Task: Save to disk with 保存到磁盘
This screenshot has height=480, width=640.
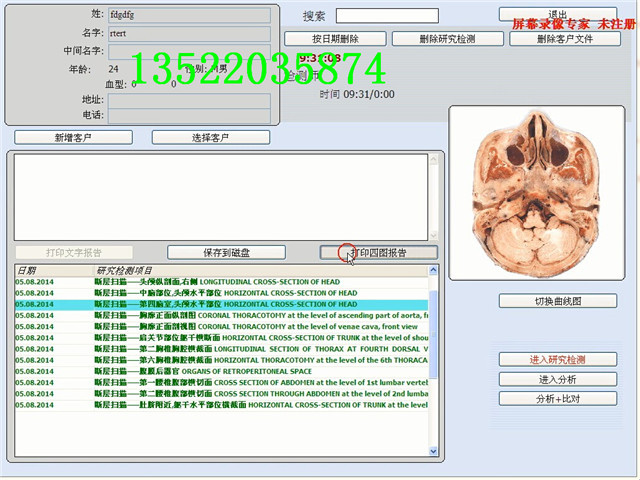Action: tap(226, 252)
